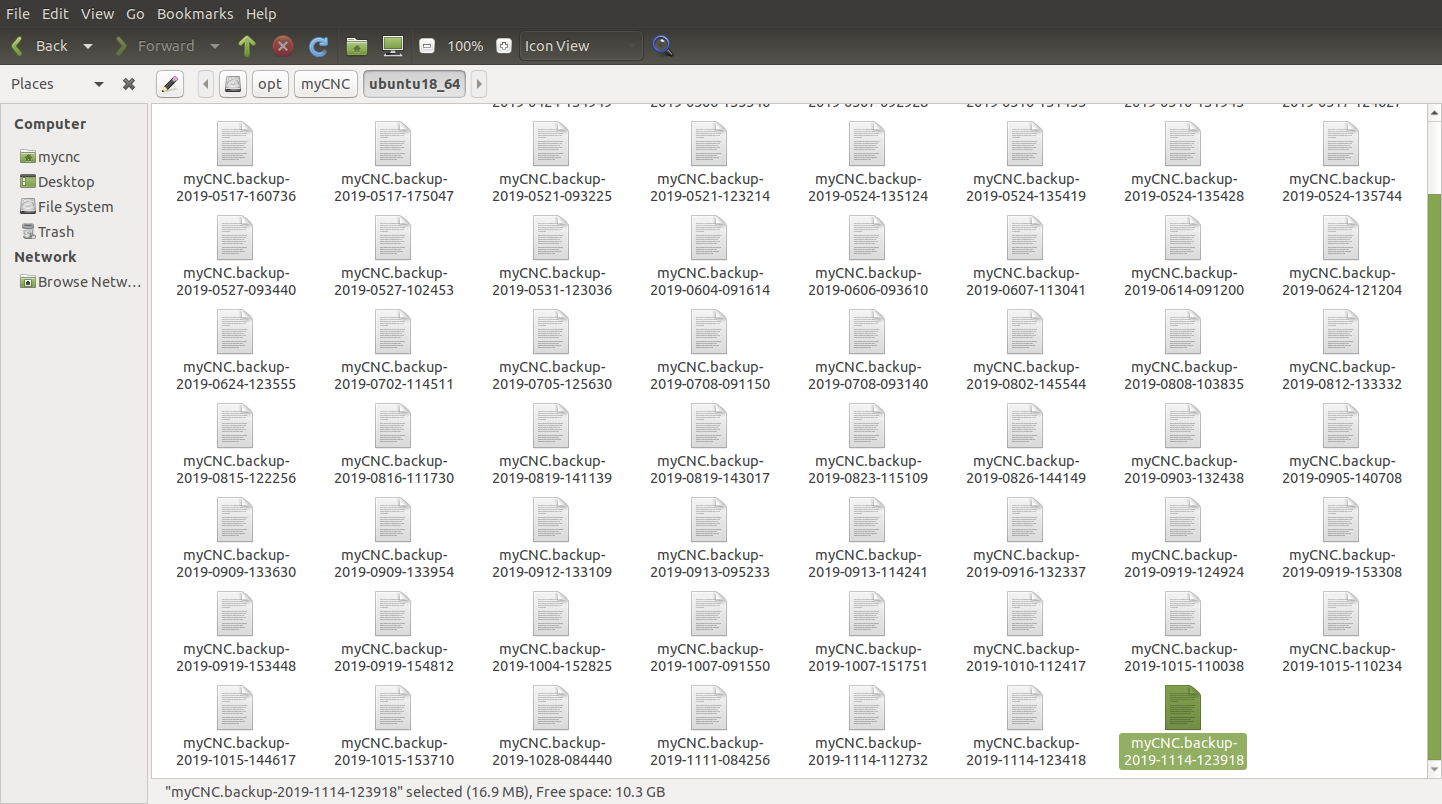Select file myCNC.backup-2019-1114-112732

click(x=867, y=727)
